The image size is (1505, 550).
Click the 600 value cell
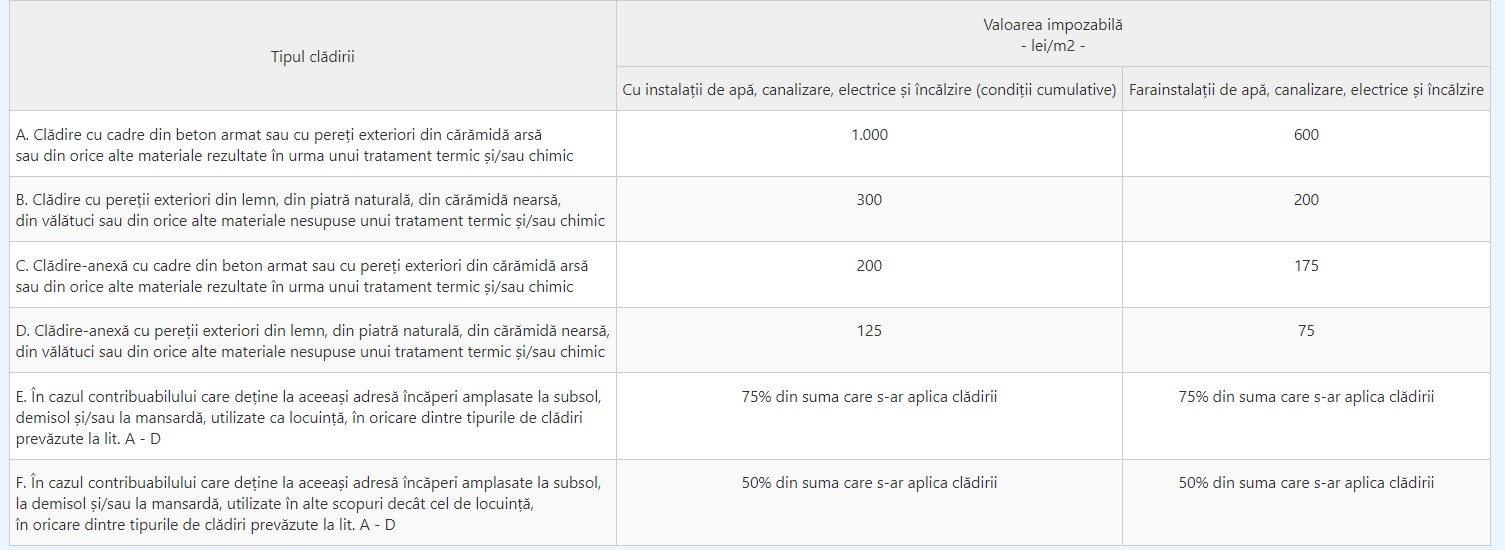pyautogui.click(x=1306, y=135)
